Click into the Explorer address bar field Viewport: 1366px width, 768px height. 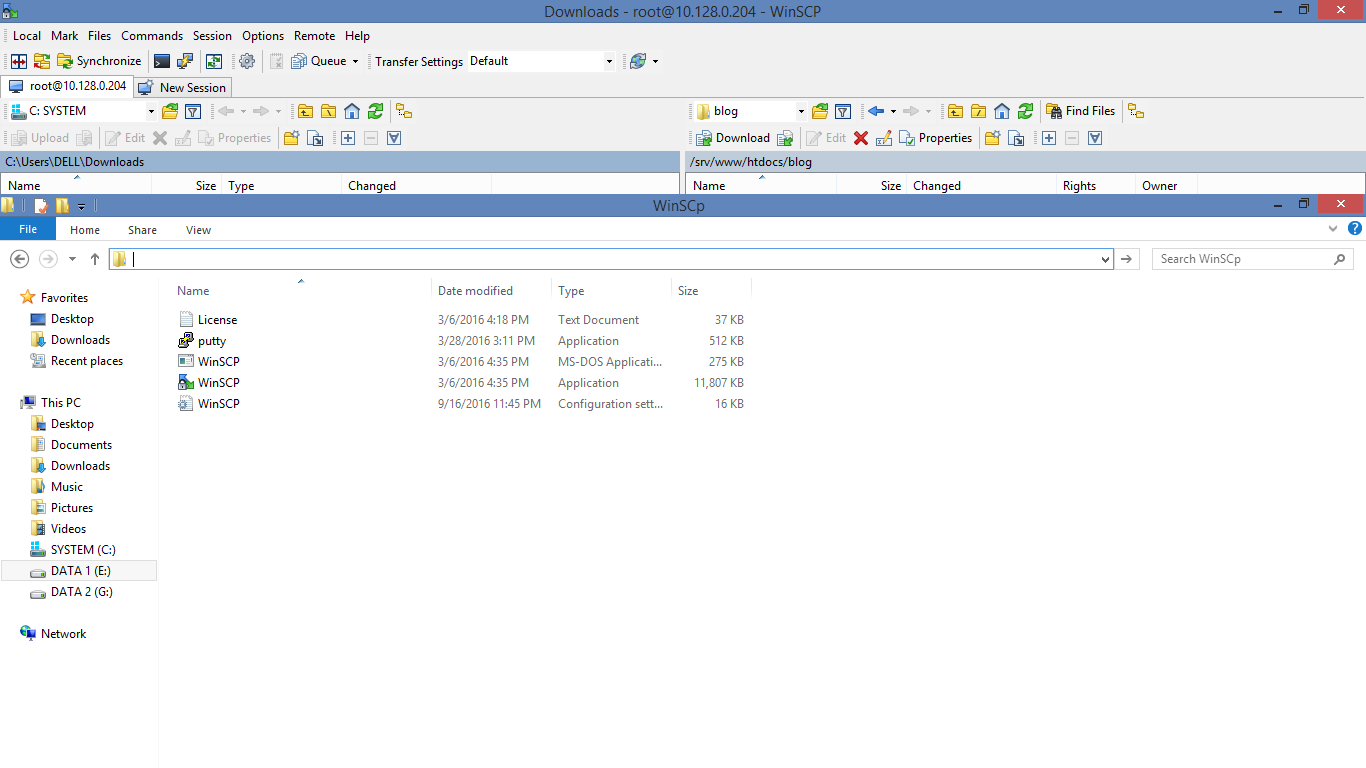pos(611,259)
